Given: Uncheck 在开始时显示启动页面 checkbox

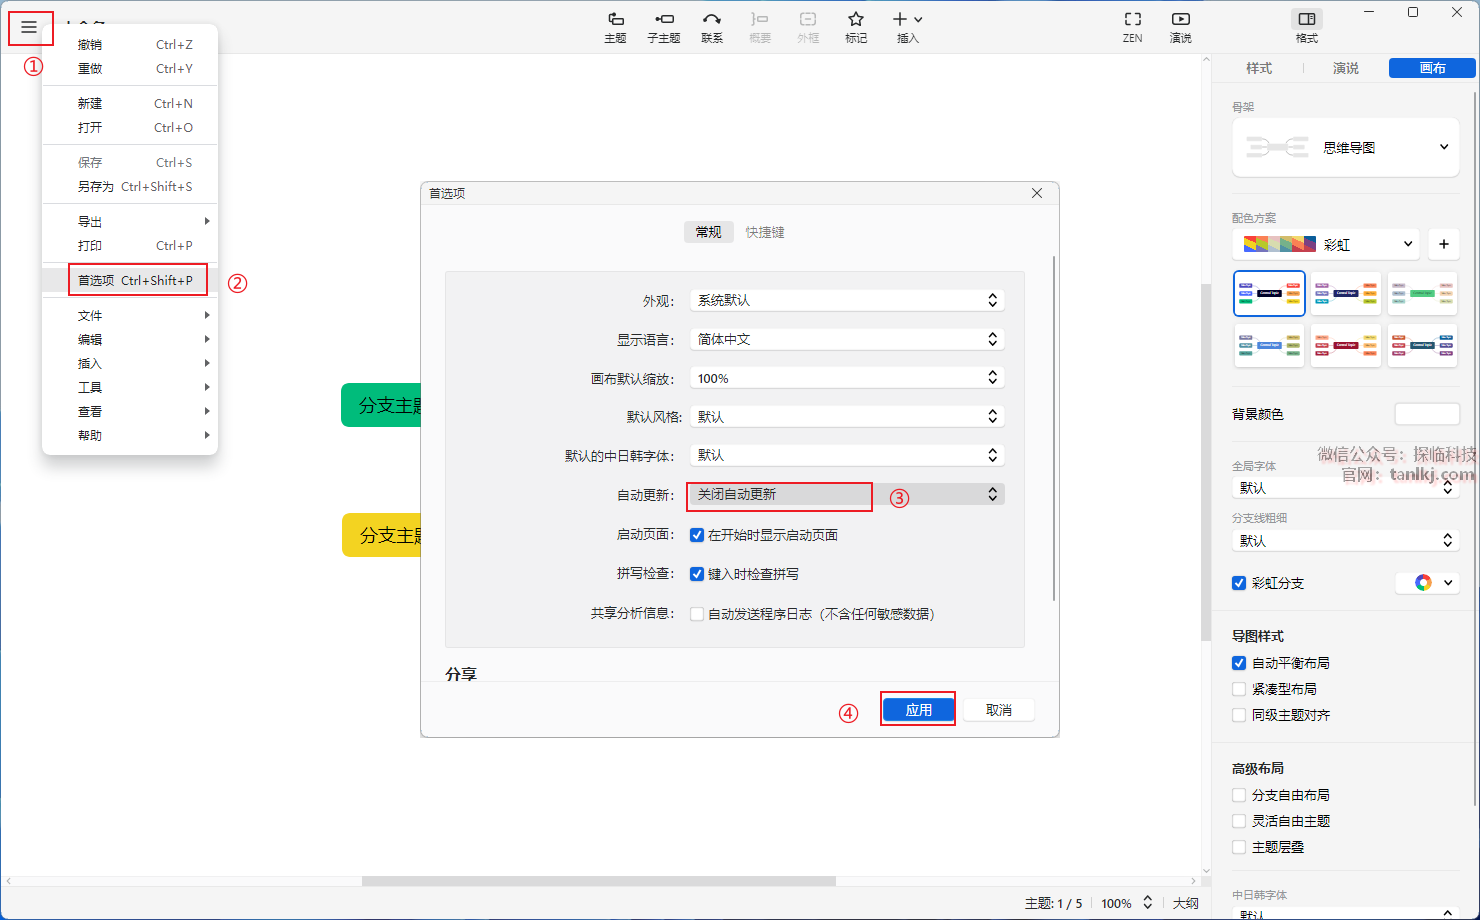Looking at the screenshot, I should [697, 535].
